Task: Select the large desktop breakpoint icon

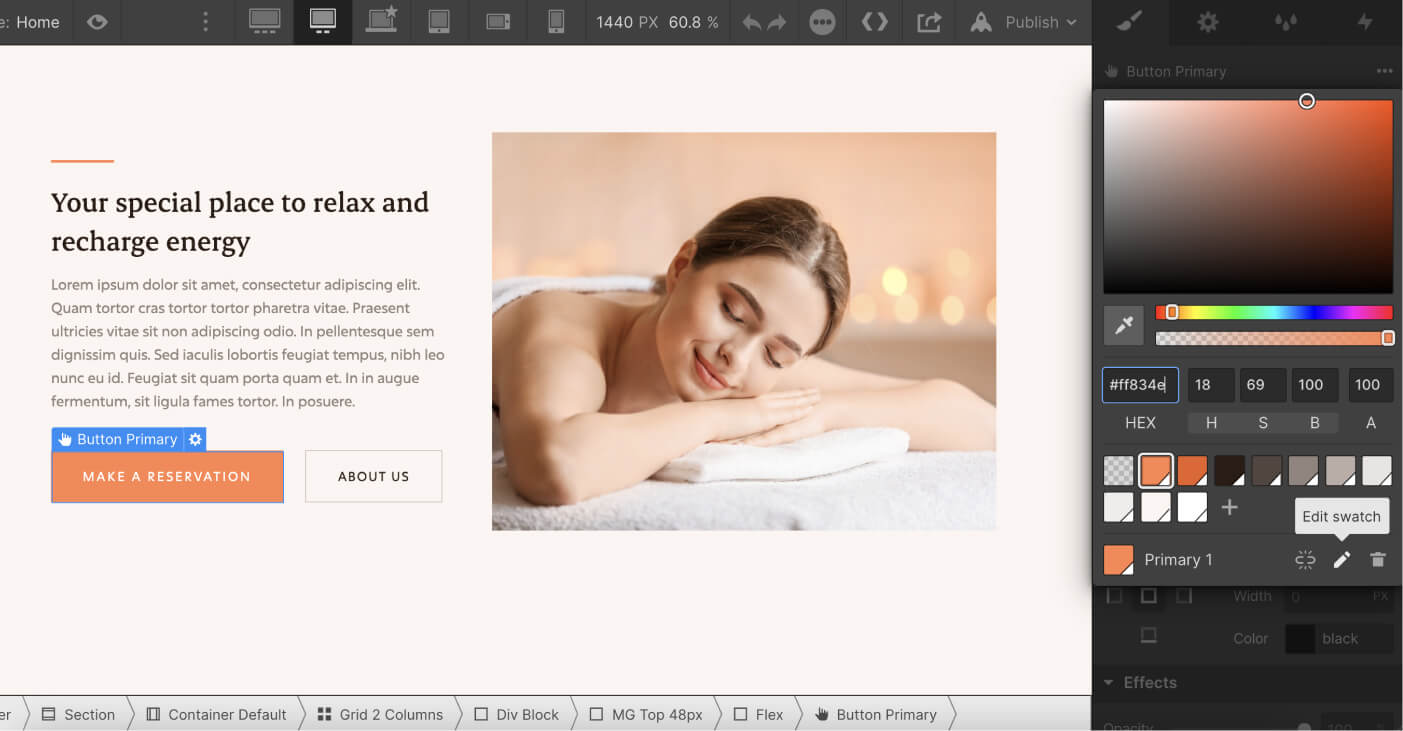Action: pos(264,21)
